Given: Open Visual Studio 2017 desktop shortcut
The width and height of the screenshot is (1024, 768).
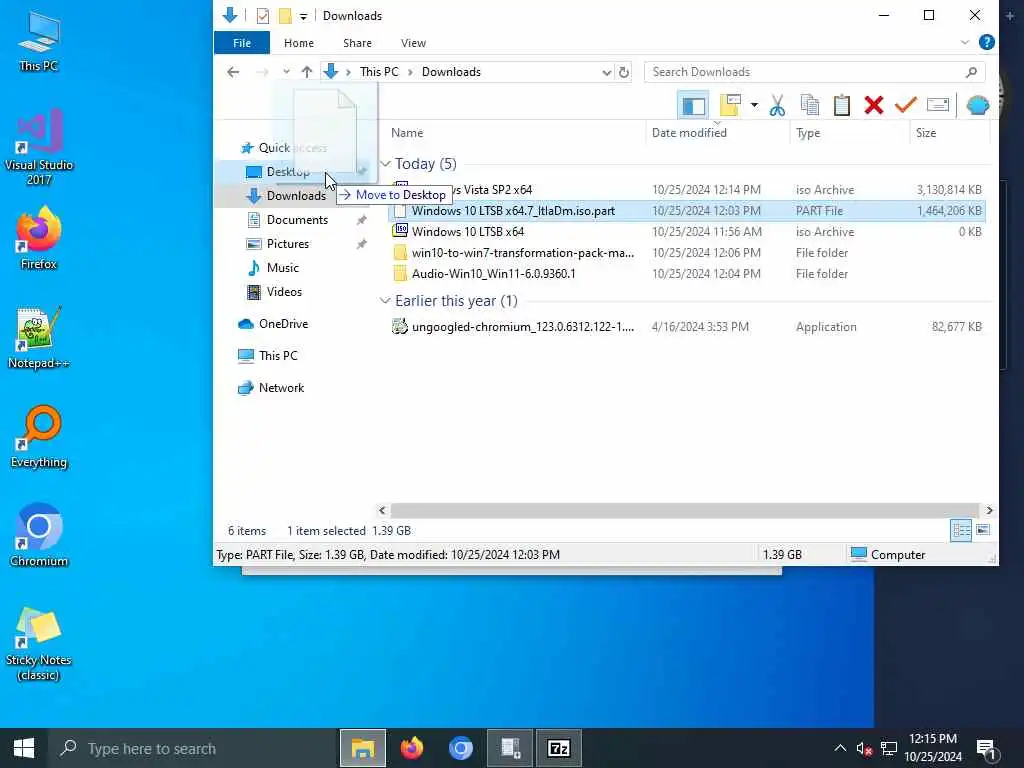Looking at the screenshot, I should click(39, 147).
